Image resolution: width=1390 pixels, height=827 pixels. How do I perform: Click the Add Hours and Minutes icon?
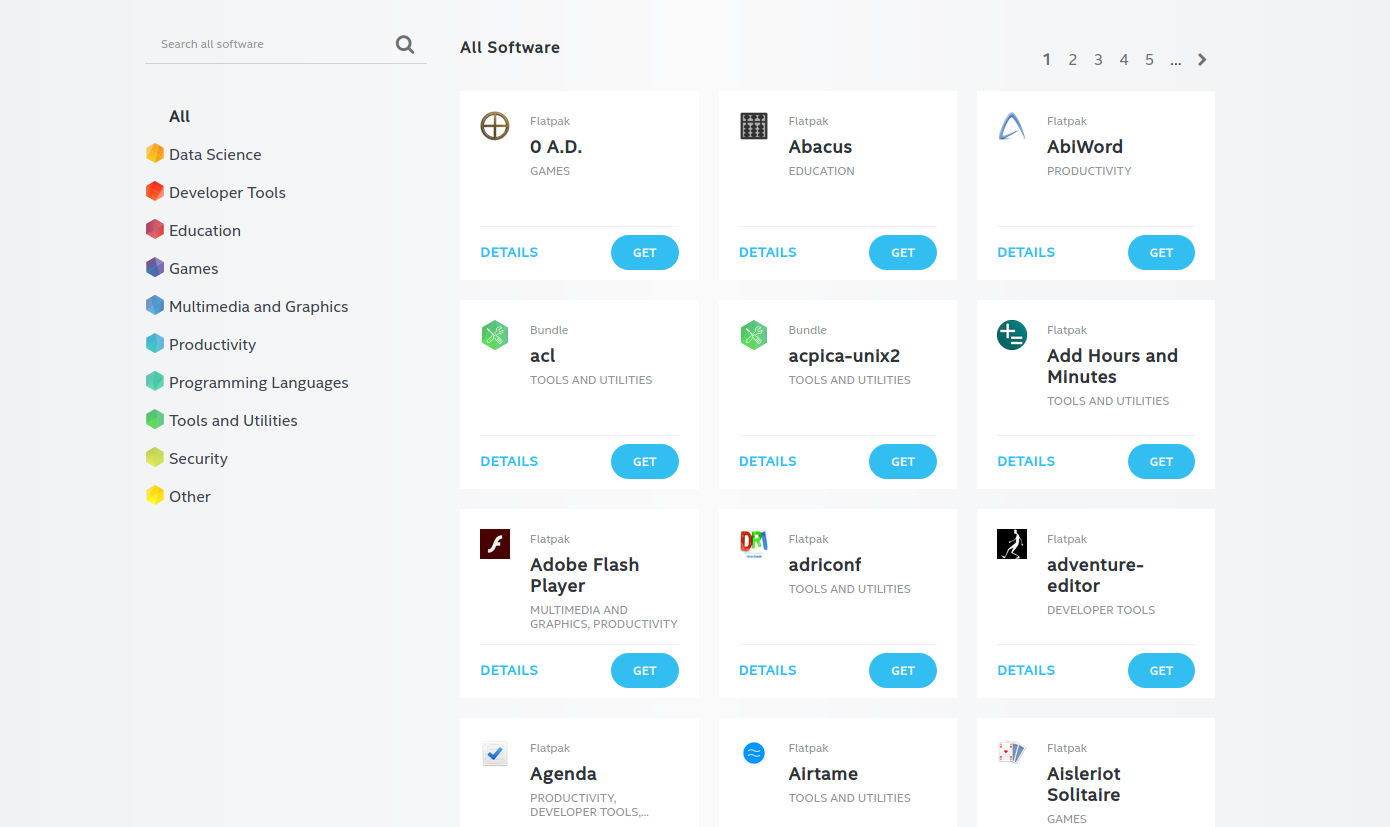[x=1012, y=335]
